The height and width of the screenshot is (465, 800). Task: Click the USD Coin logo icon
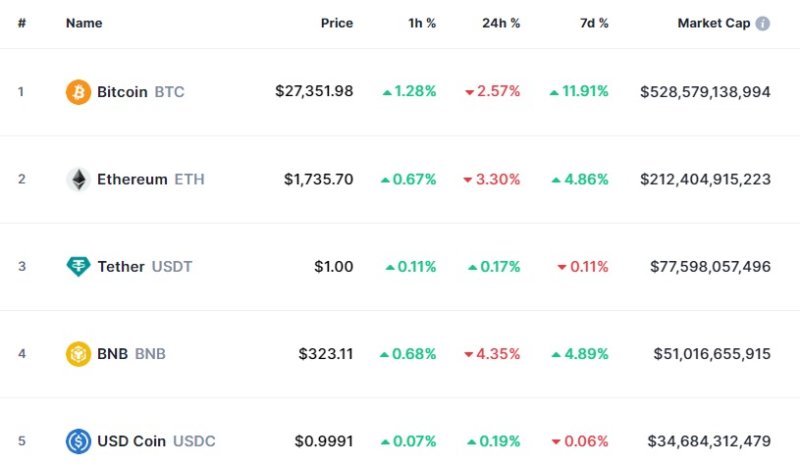coord(78,441)
